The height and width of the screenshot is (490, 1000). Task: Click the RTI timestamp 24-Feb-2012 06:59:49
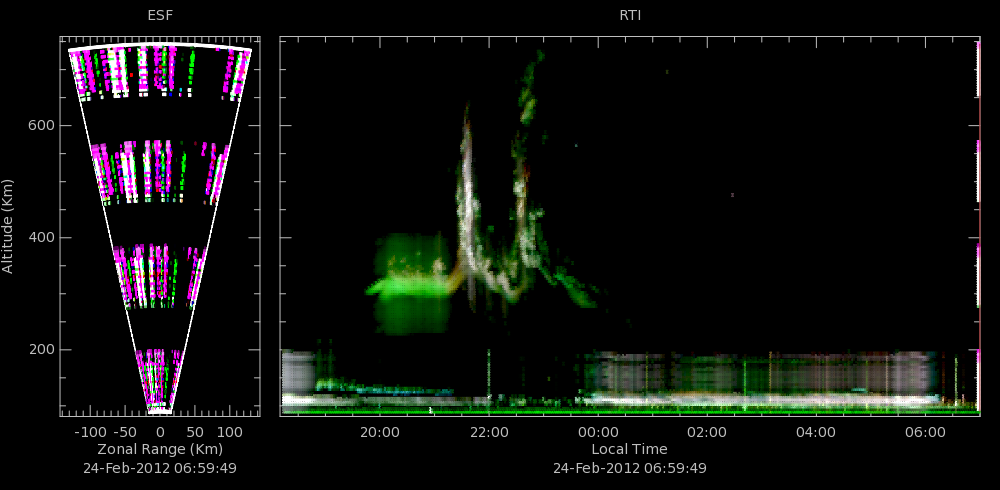tap(629, 468)
